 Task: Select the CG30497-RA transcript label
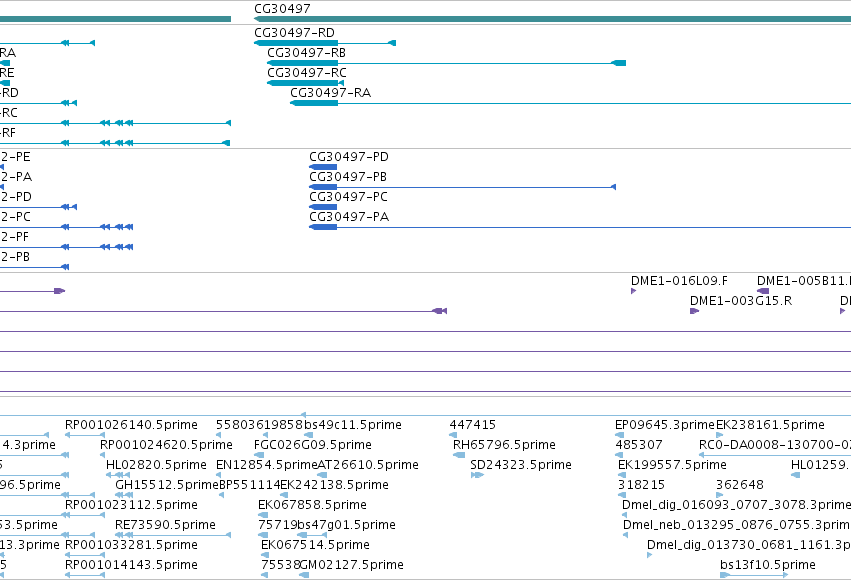(331, 93)
